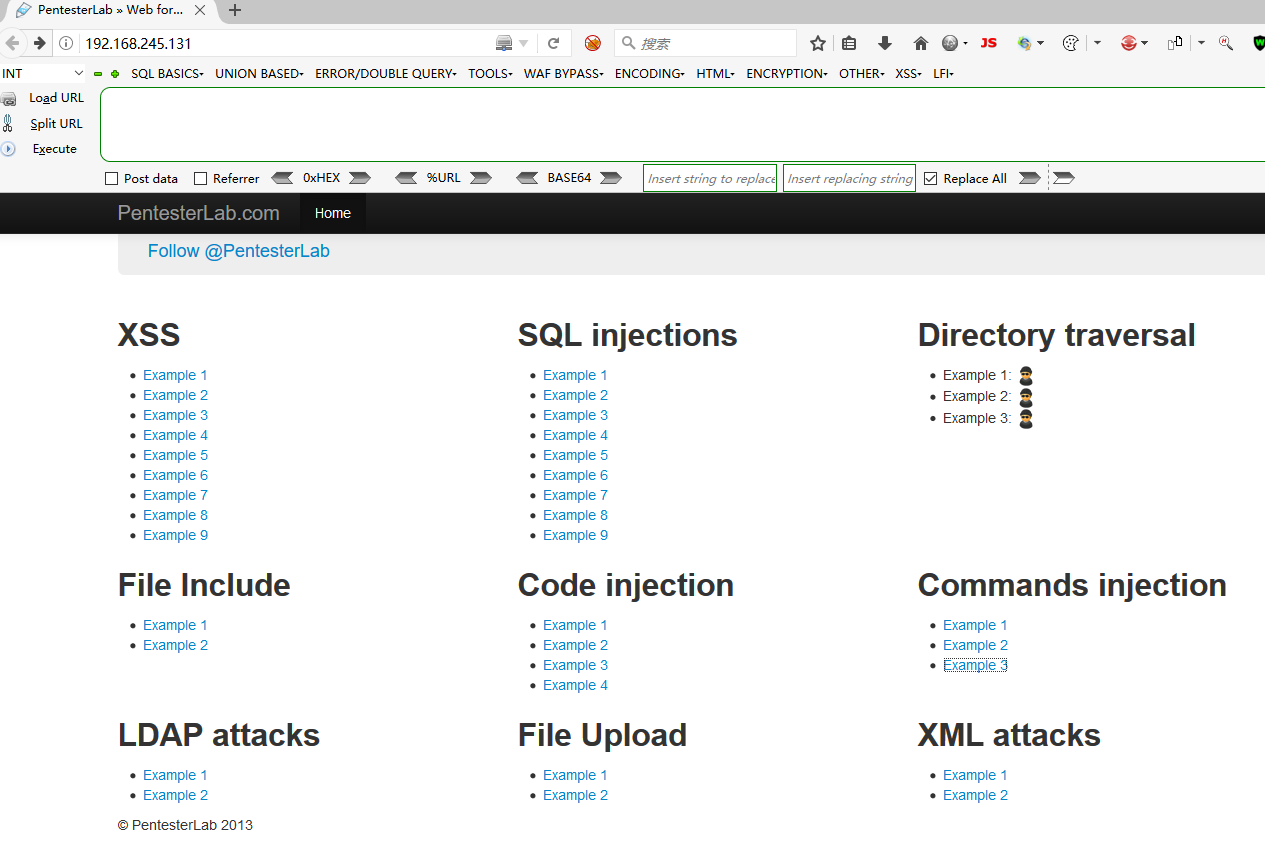This screenshot has width=1265, height=849.
Task: Click the Split URL button label
Action: click(56, 124)
